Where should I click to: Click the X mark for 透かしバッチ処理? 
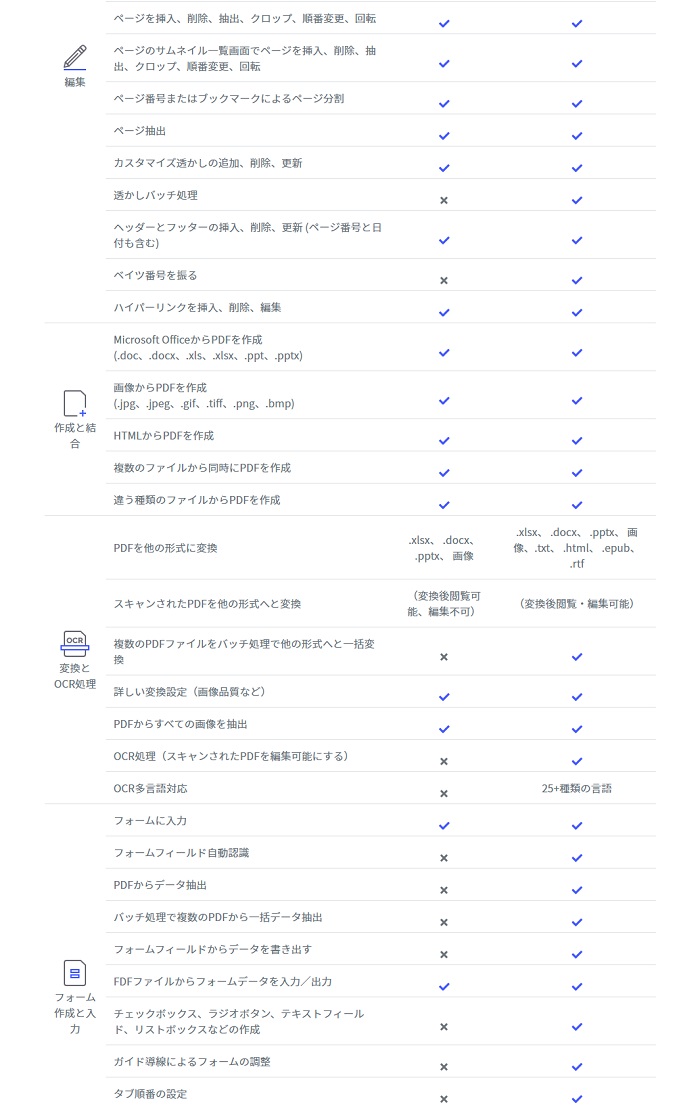pos(444,201)
